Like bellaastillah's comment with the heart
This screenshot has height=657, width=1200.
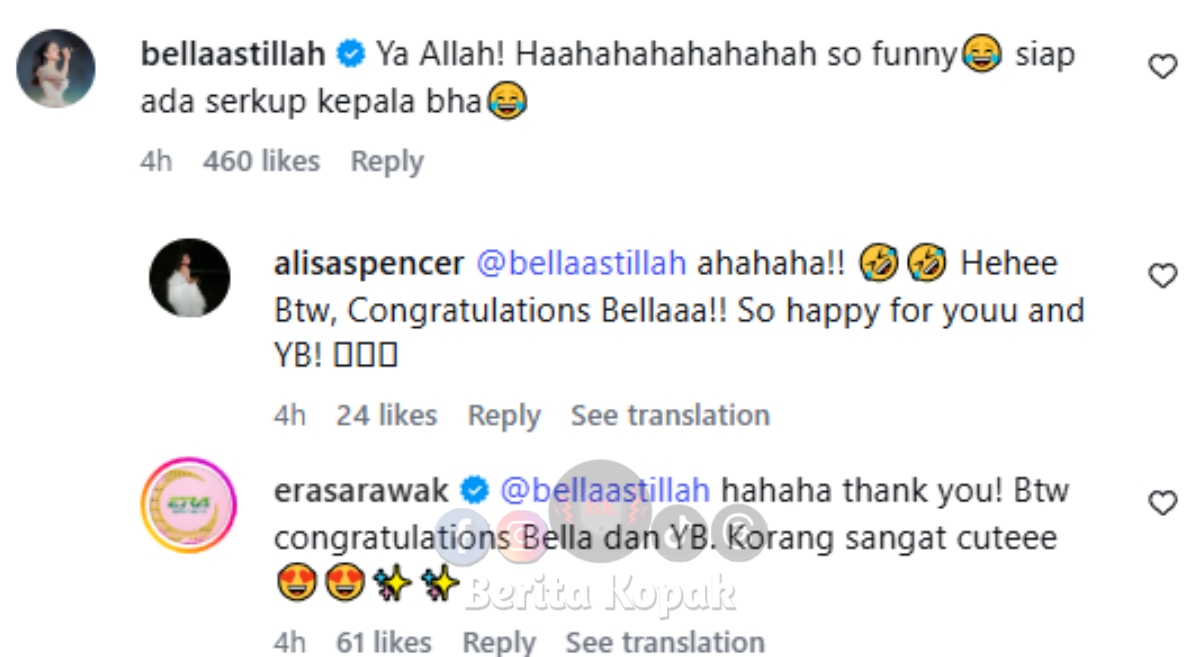pyautogui.click(x=1162, y=68)
